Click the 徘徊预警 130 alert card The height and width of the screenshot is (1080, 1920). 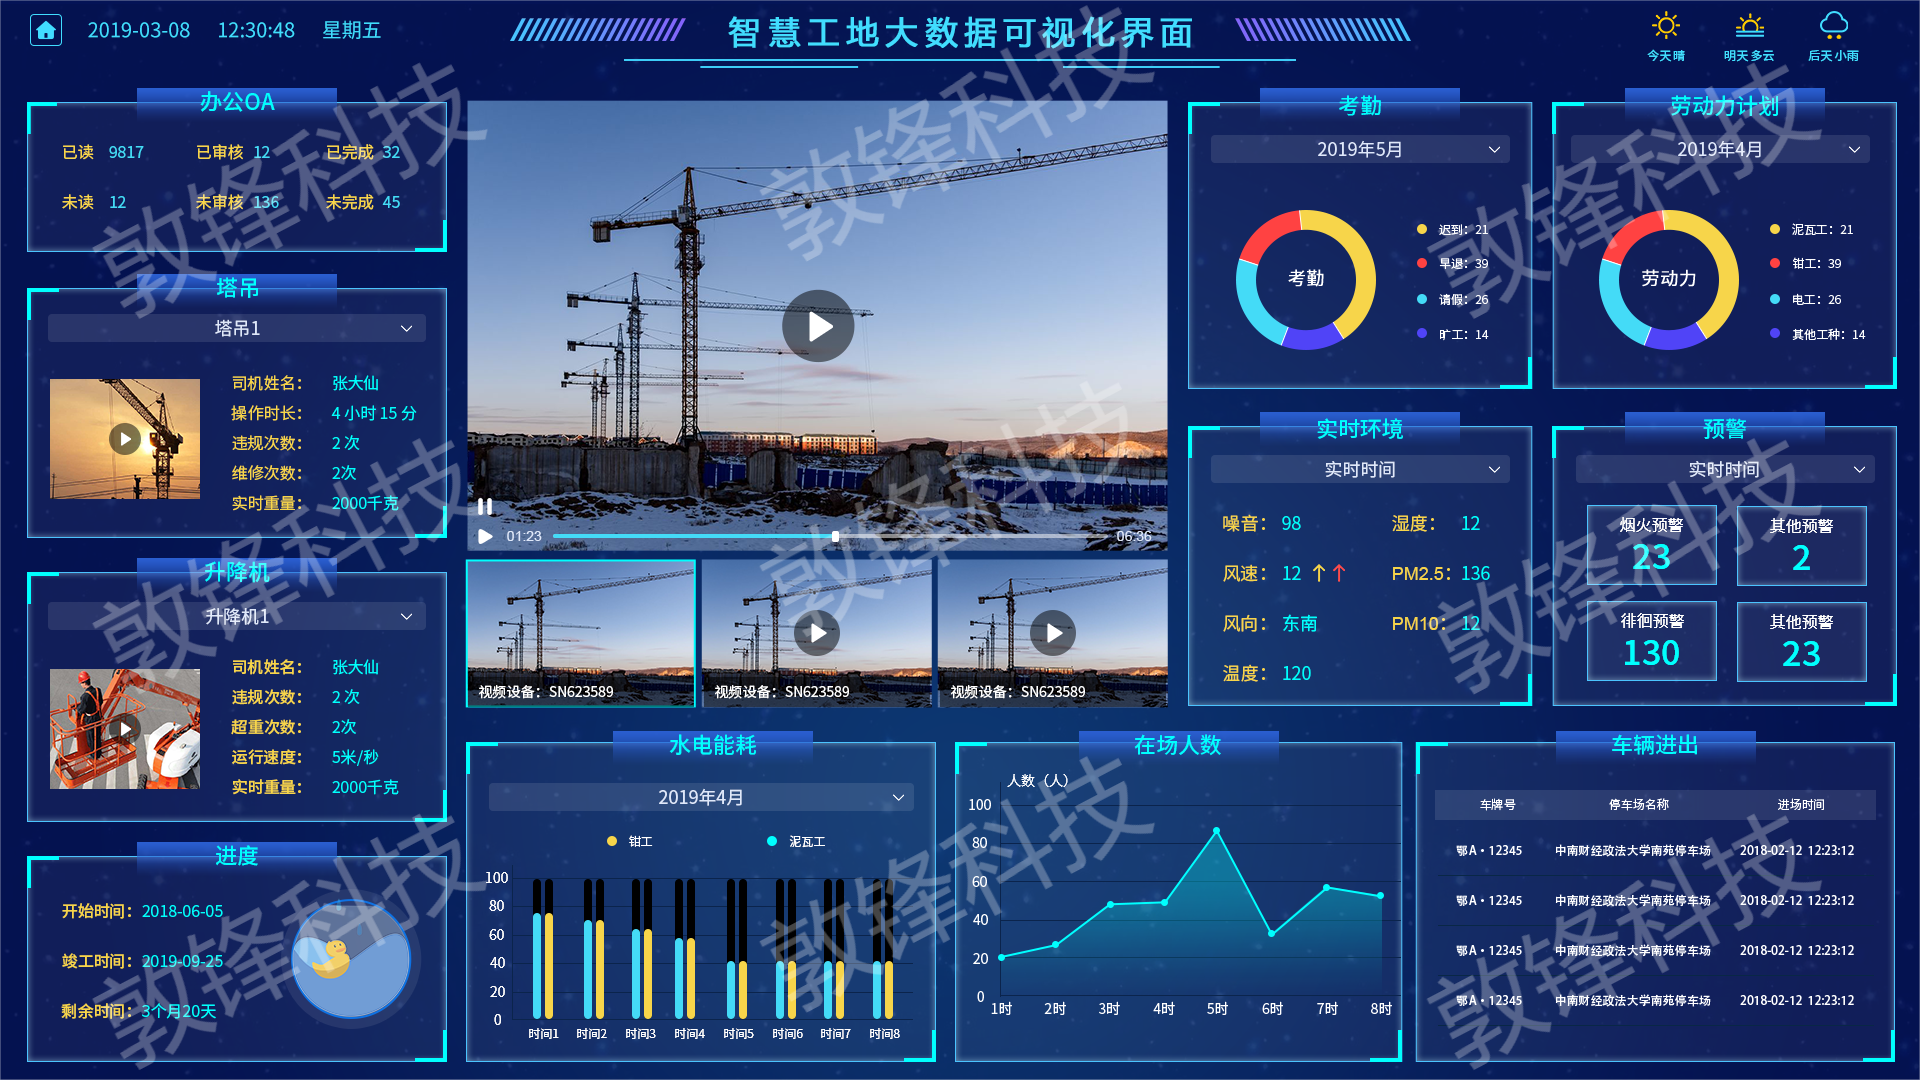pos(1651,641)
